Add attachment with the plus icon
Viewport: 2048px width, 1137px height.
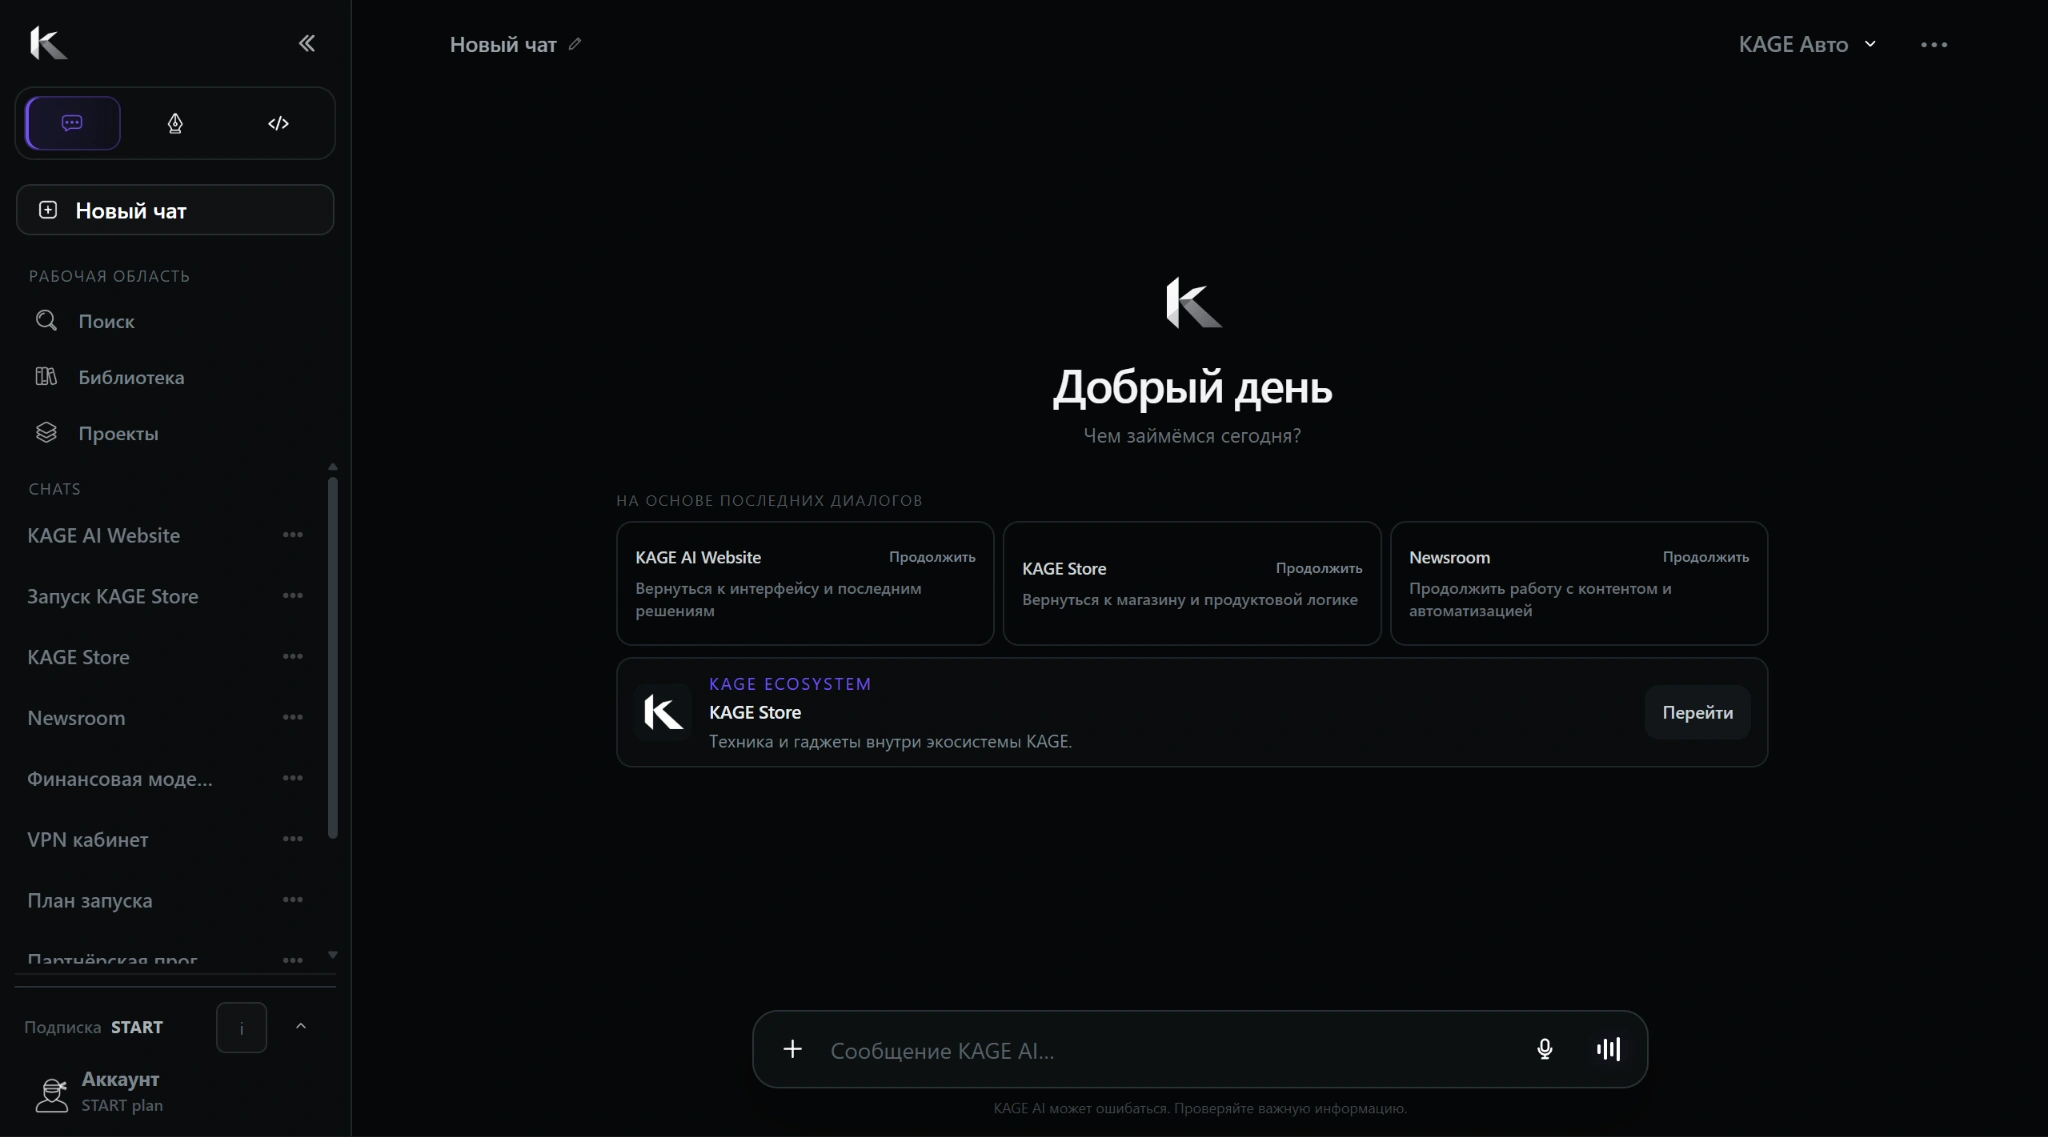pyautogui.click(x=792, y=1049)
